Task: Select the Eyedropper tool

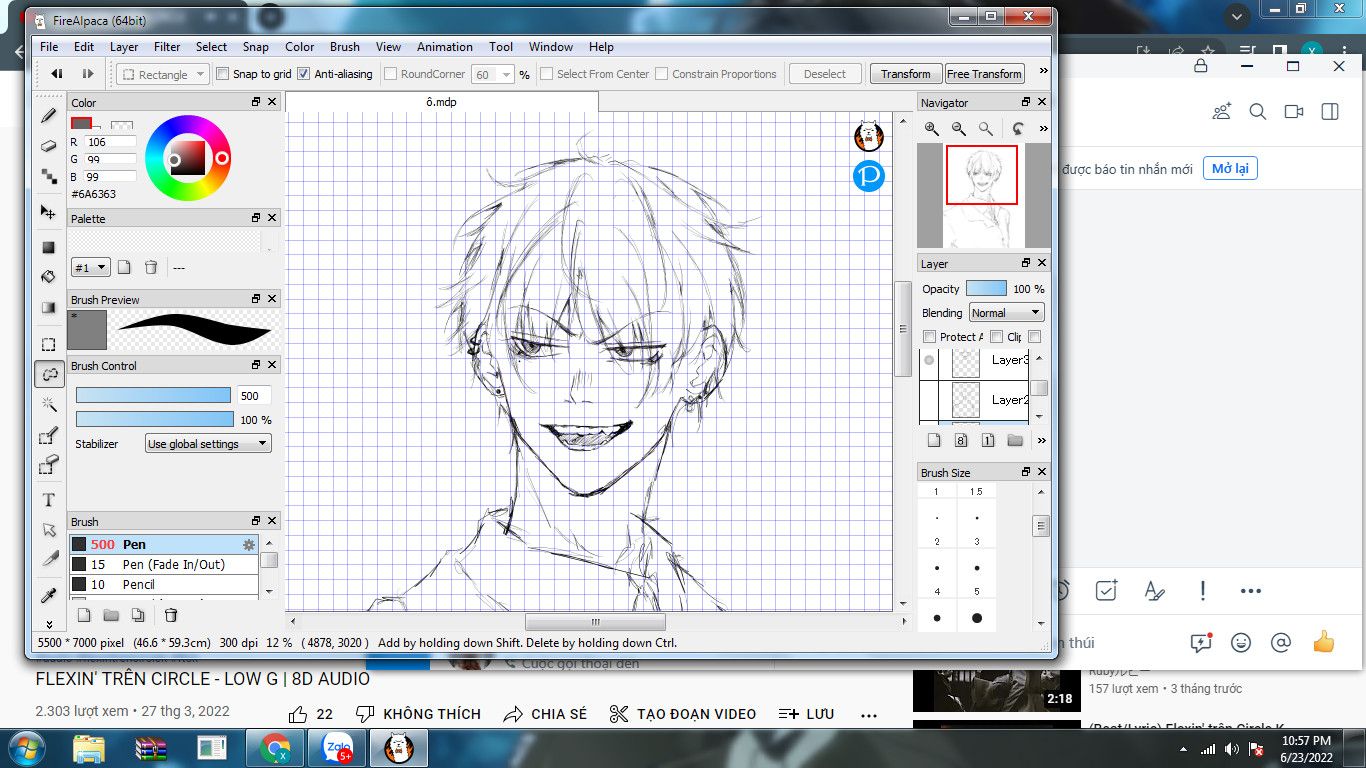Action: [x=48, y=596]
